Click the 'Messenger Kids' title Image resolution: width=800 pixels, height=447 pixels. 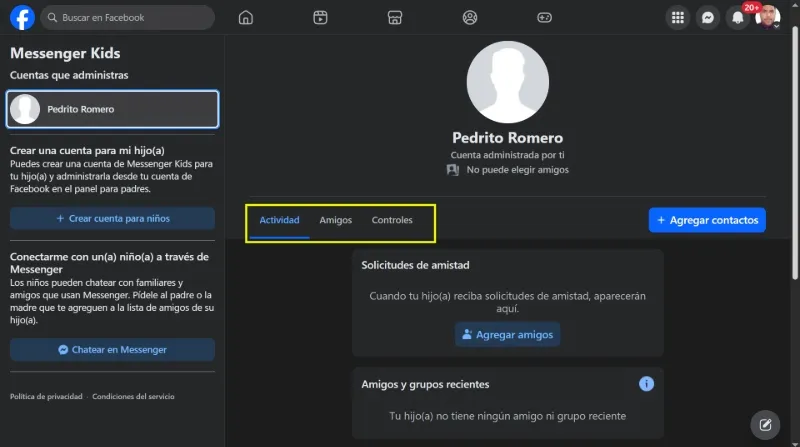pyautogui.click(x=65, y=53)
